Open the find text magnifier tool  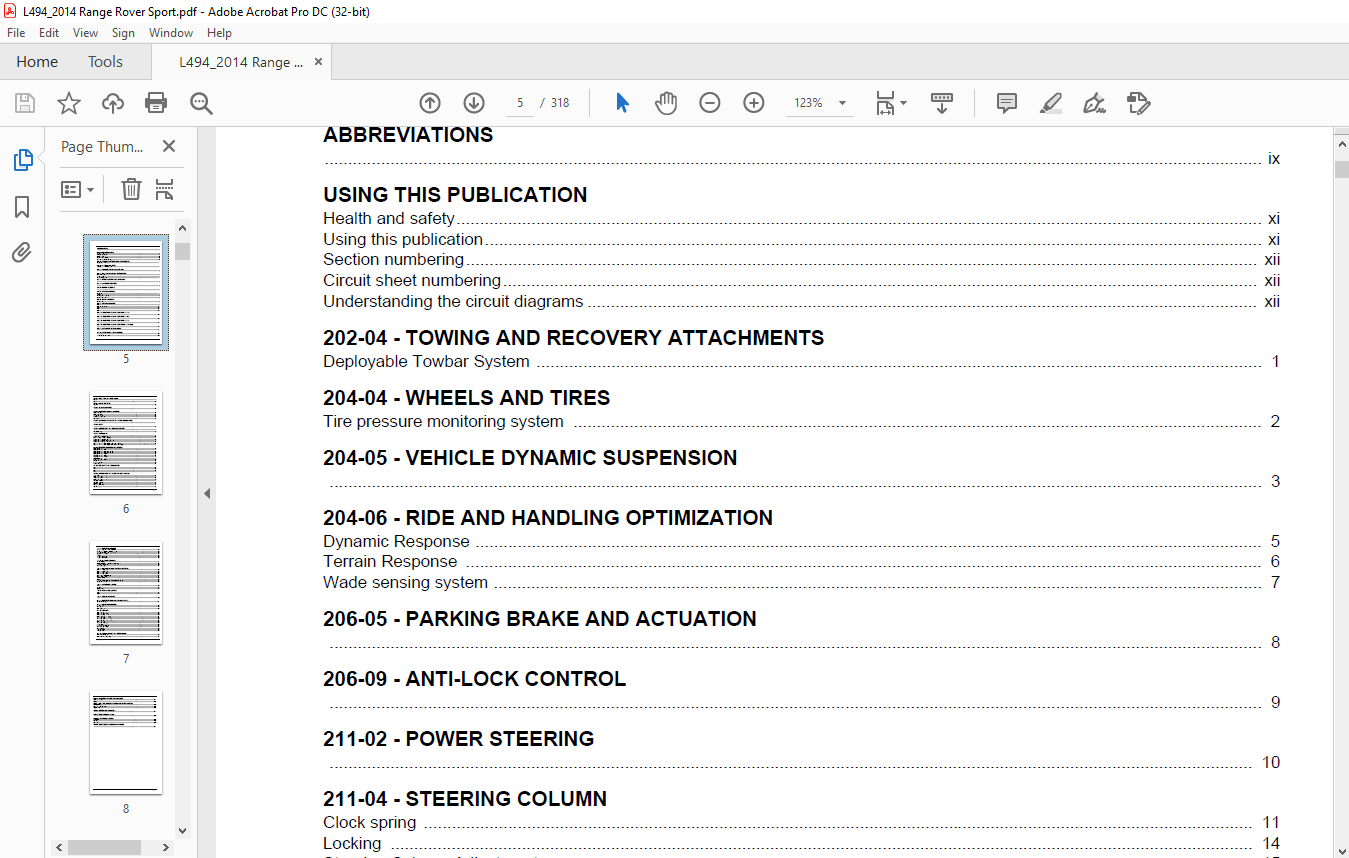click(201, 103)
